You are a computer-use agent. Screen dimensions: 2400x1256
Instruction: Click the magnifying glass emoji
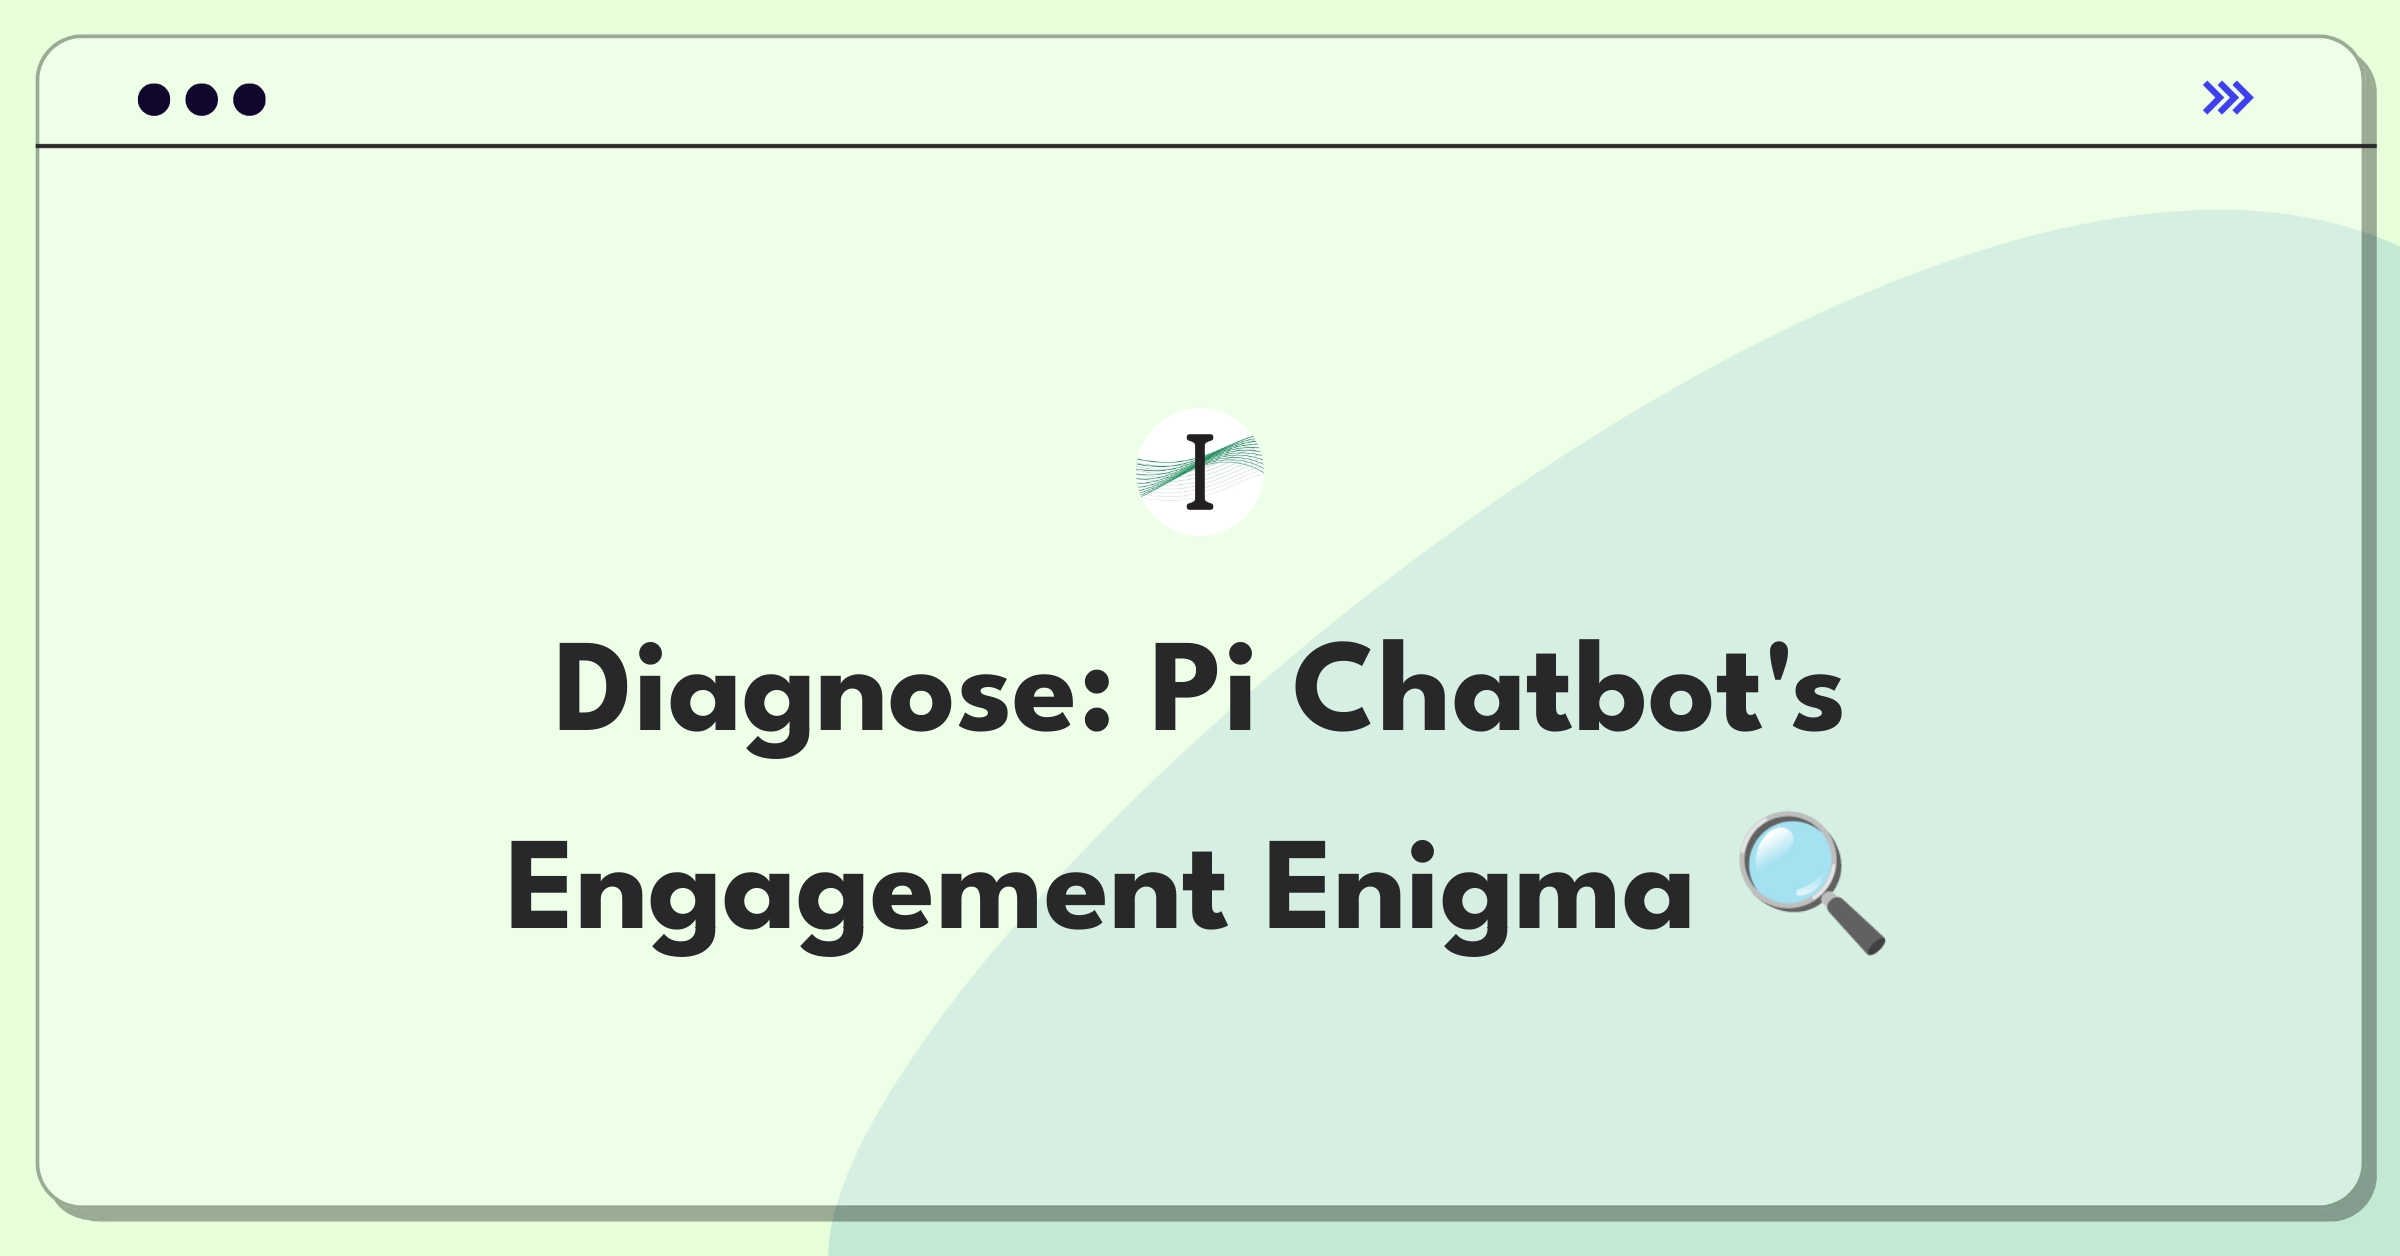click(1813, 884)
